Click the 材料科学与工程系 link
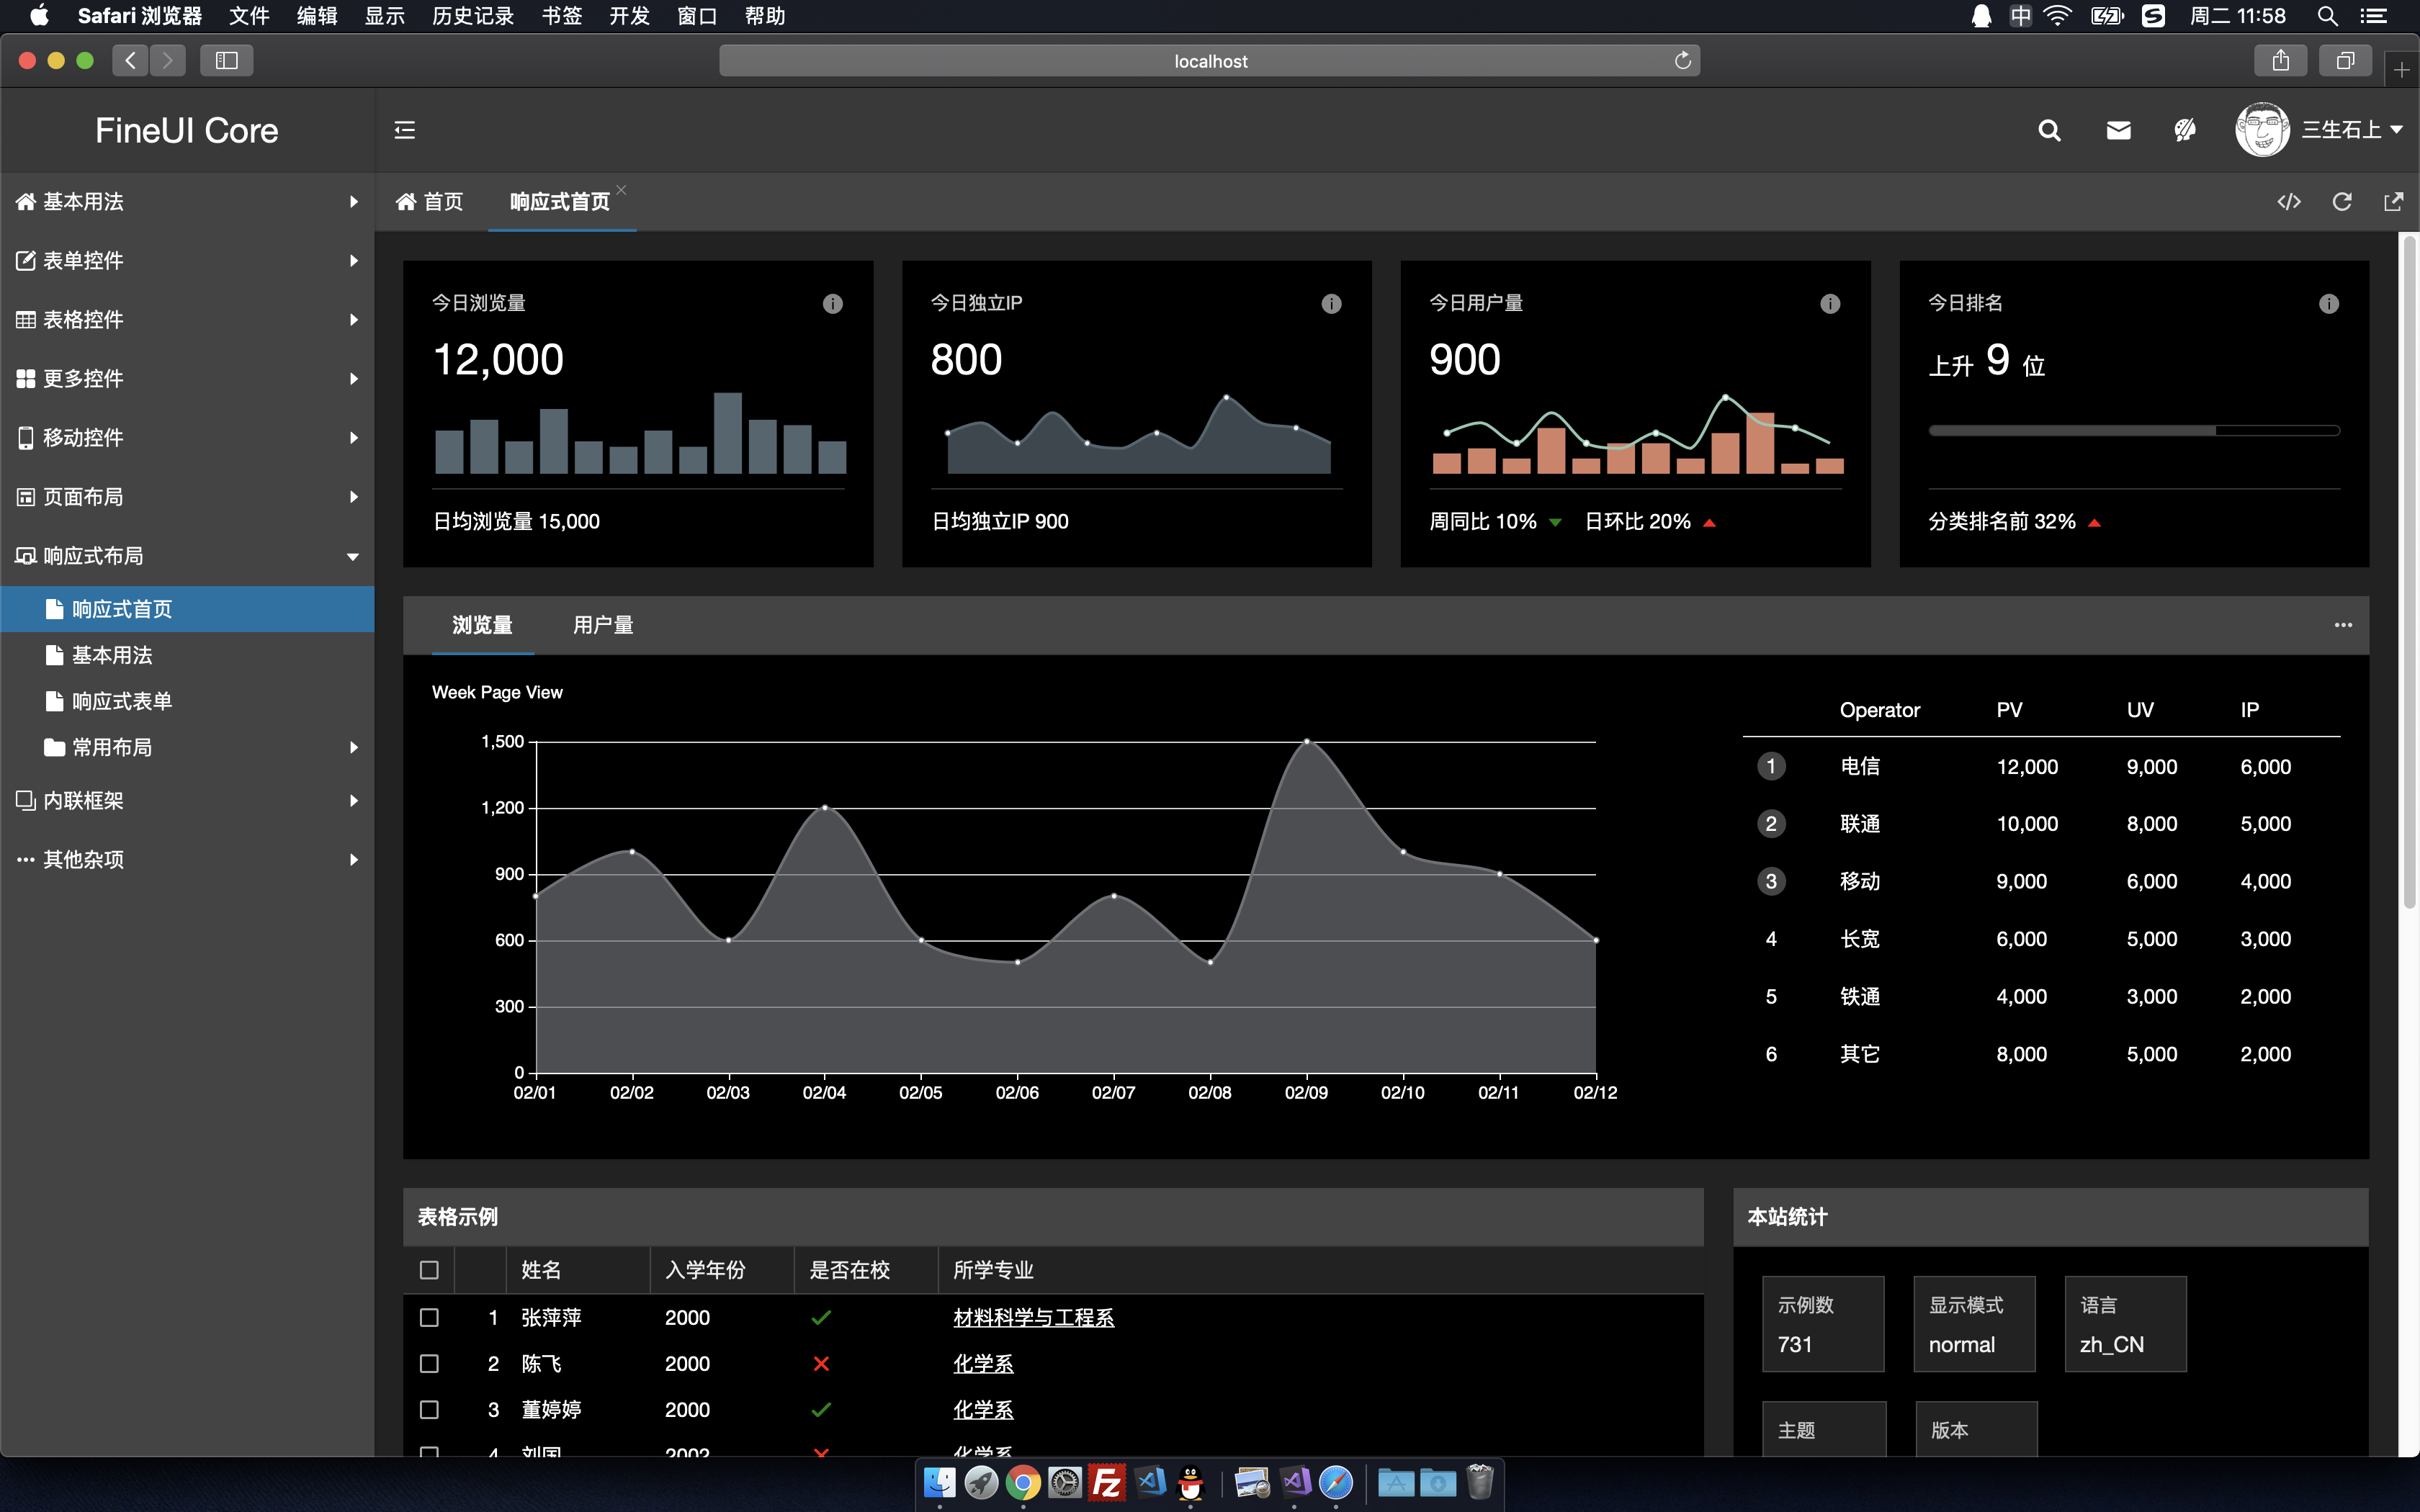 (x=1033, y=1318)
